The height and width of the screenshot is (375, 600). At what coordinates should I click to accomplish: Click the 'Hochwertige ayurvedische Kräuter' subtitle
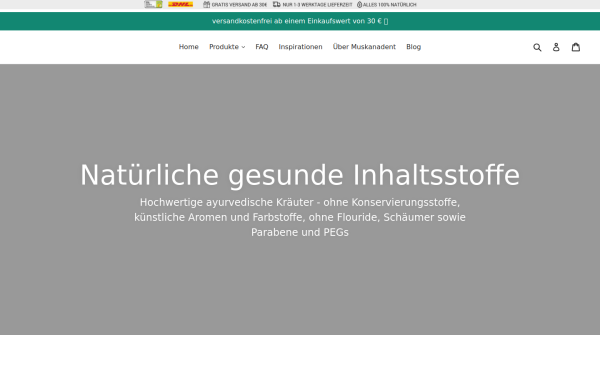tap(300, 217)
